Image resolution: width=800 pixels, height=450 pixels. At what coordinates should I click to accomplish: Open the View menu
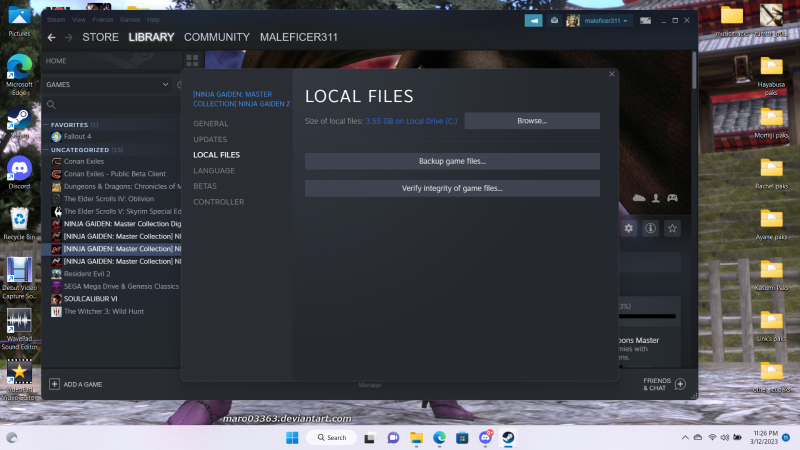point(79,20)
